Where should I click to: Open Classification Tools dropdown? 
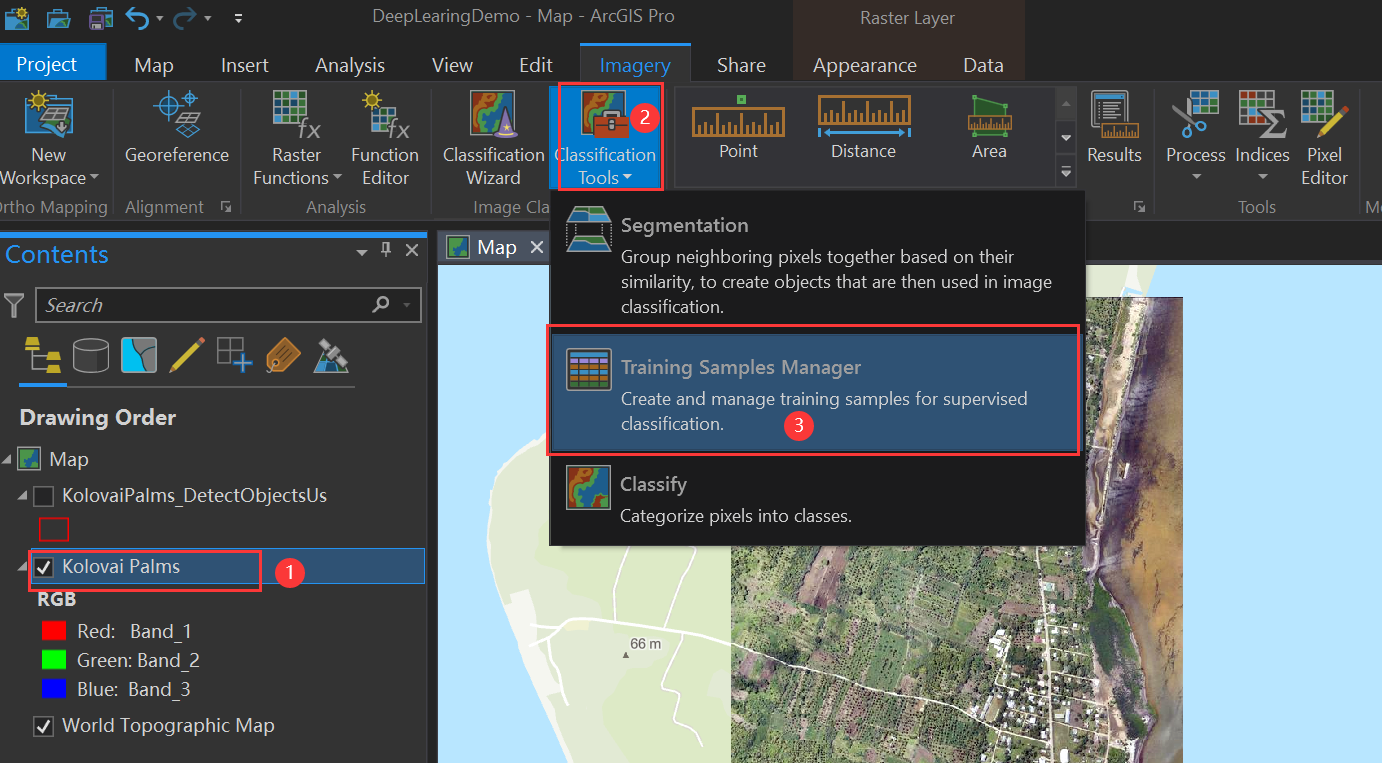click(x=605, y=140)
